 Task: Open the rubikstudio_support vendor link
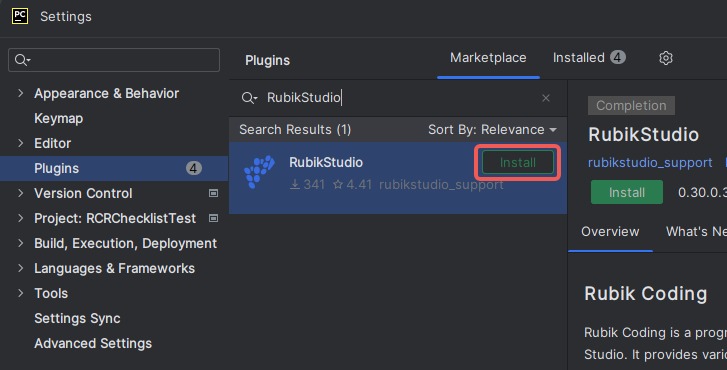pyautogui.click(x=650, y=163)
